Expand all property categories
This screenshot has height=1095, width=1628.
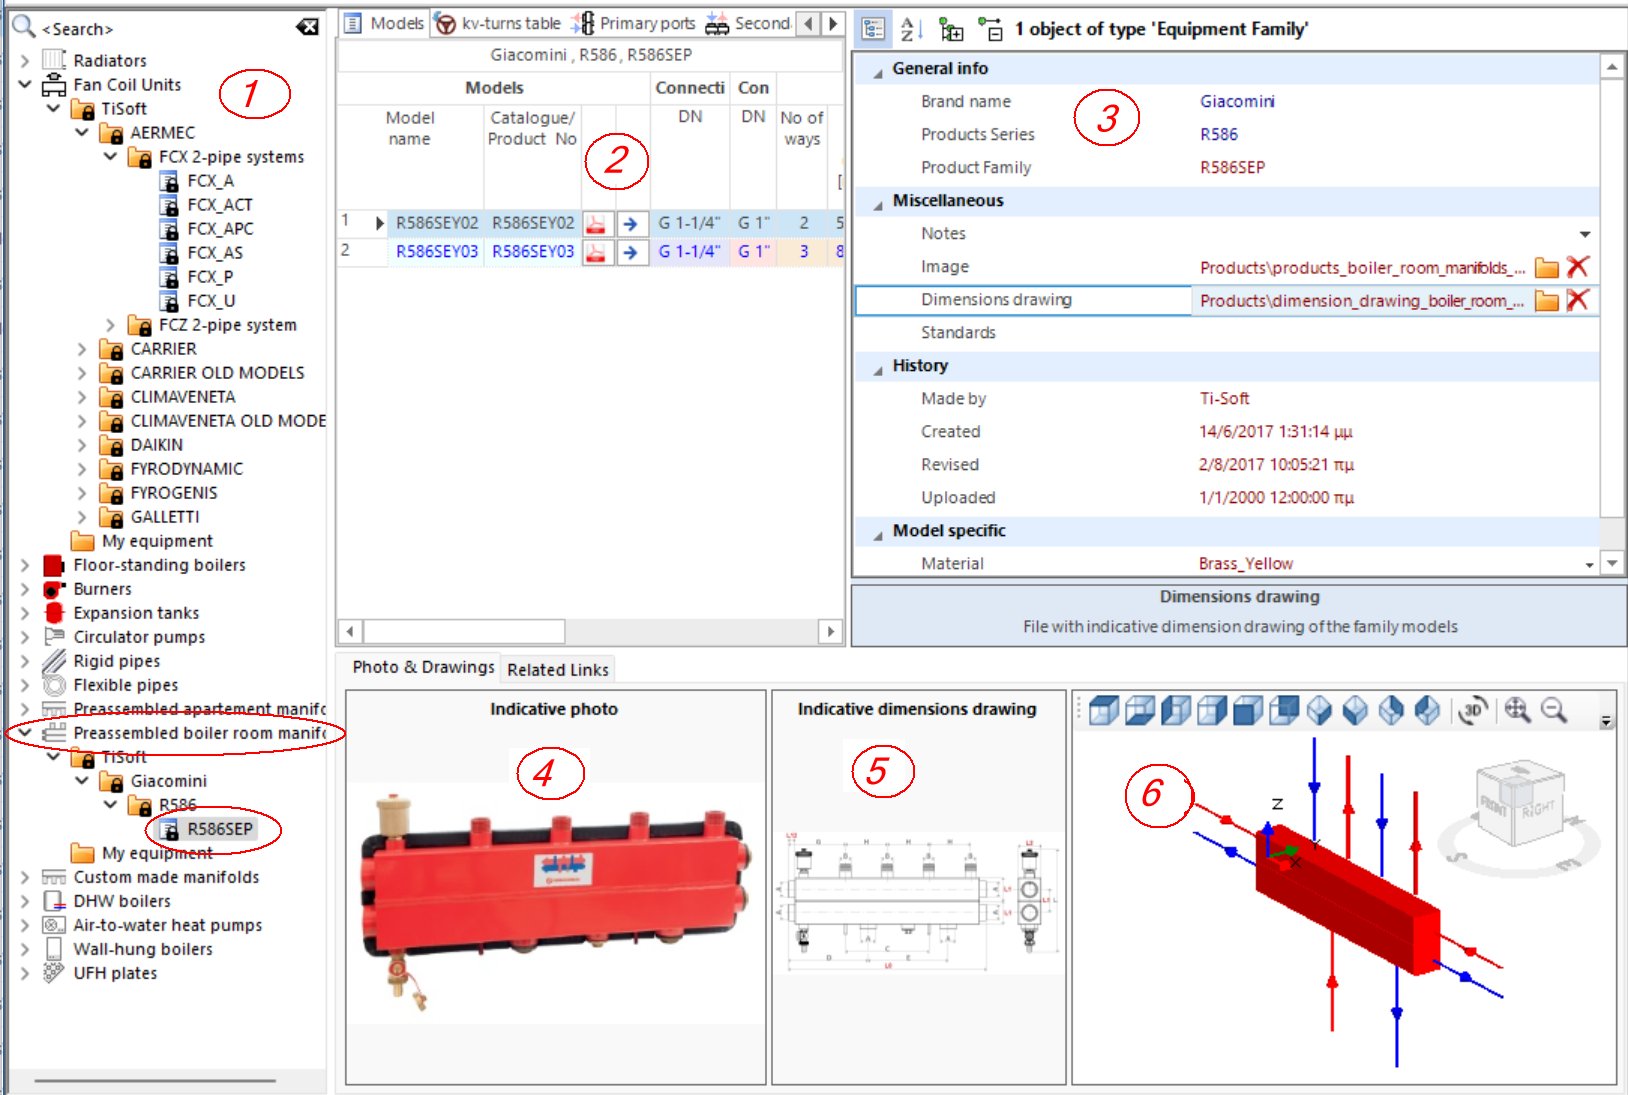951,30
